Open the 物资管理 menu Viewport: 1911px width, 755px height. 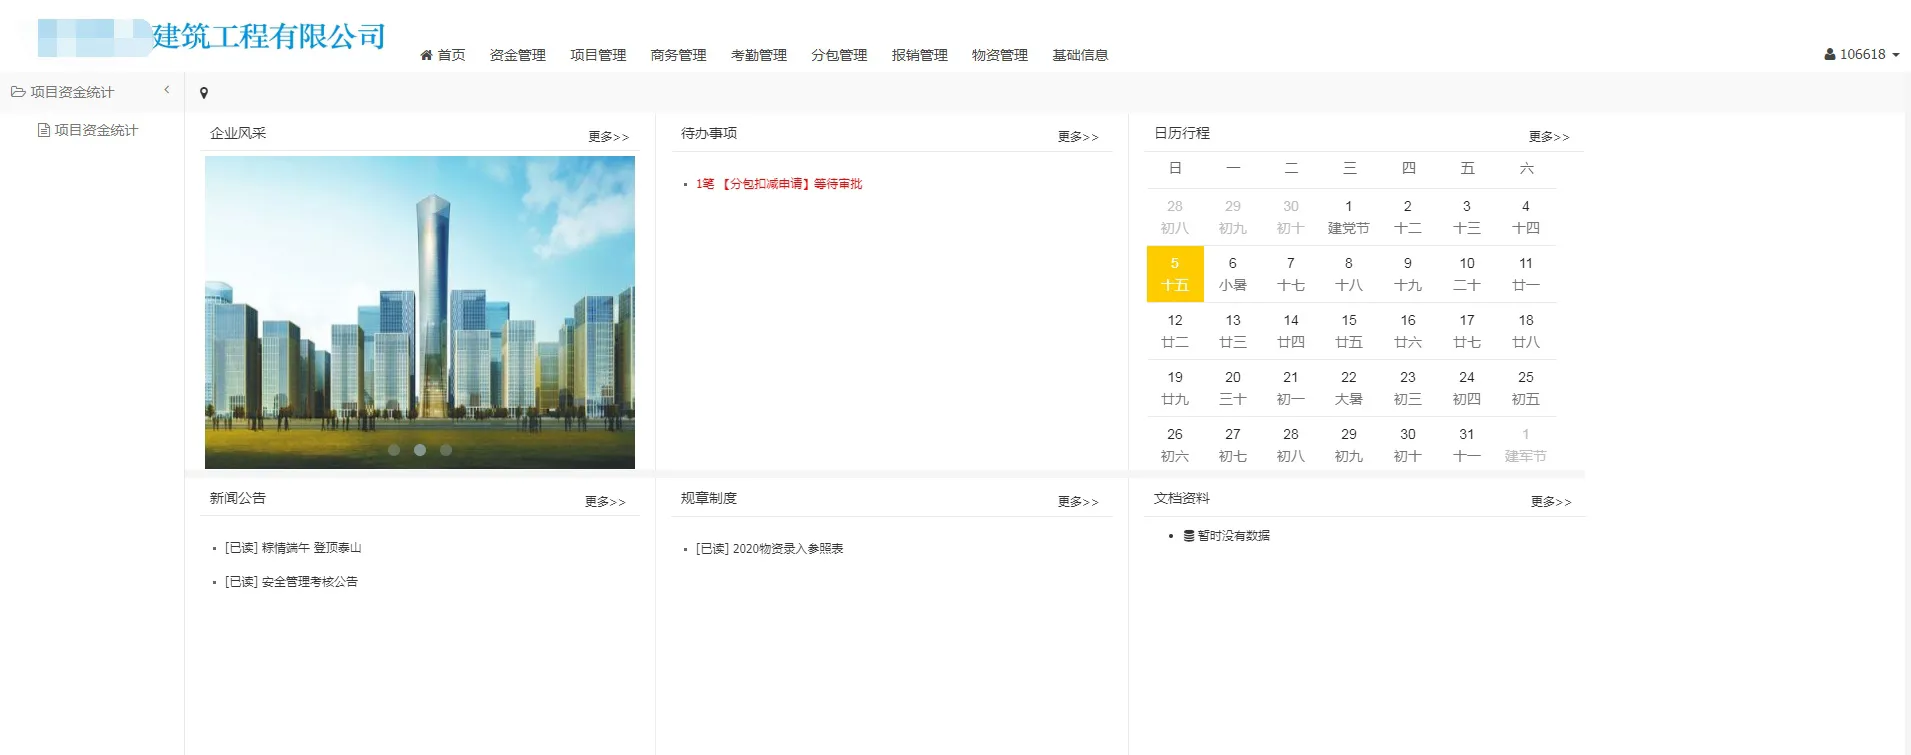coord(1000,55)
